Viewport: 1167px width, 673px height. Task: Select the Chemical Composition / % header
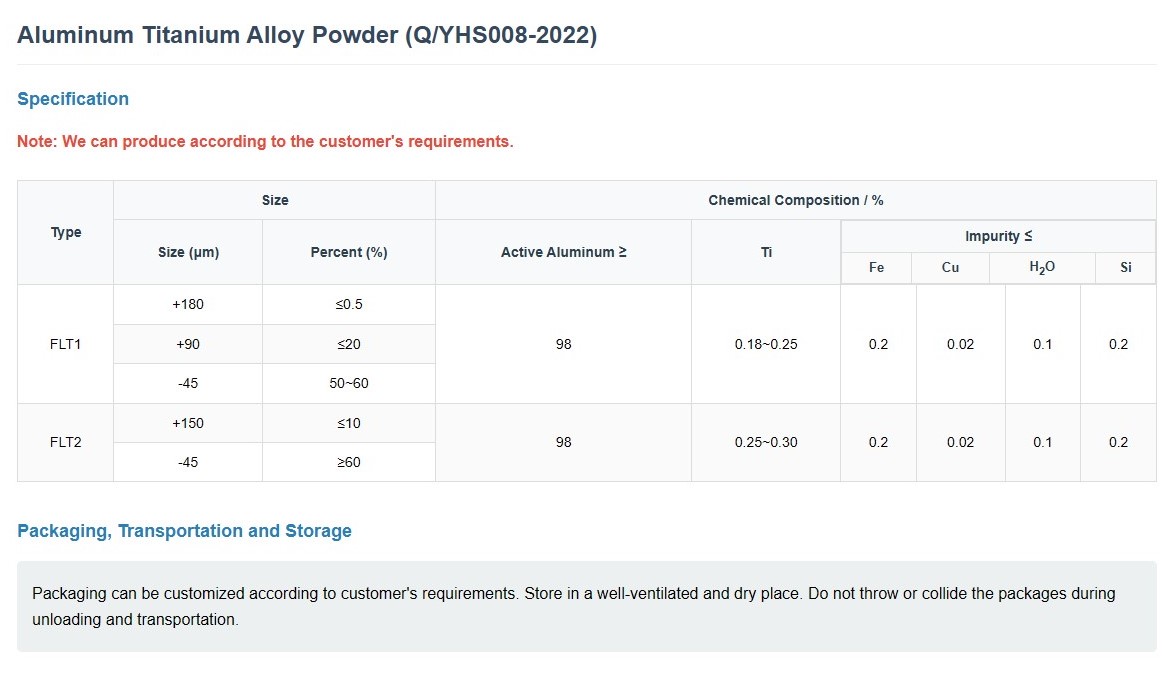coord(795,200)
